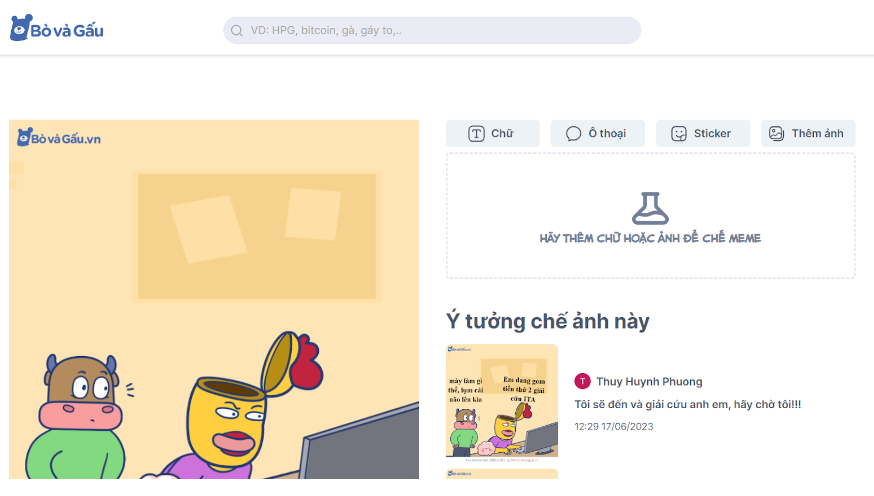Click the text T icon
Viewport: 874px width, 496px height.
tap(476, 134)
